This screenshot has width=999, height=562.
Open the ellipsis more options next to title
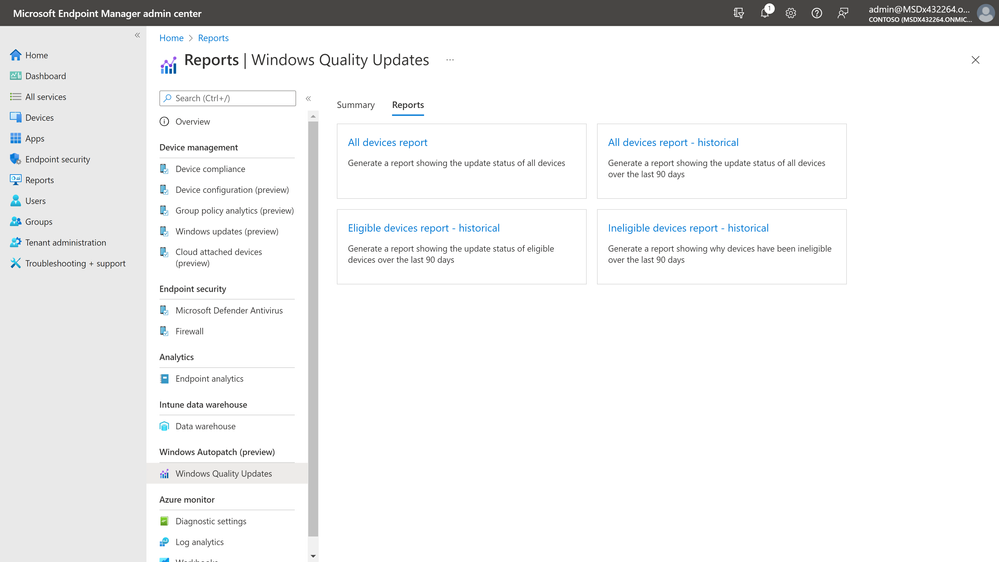[x=450, y=60]
